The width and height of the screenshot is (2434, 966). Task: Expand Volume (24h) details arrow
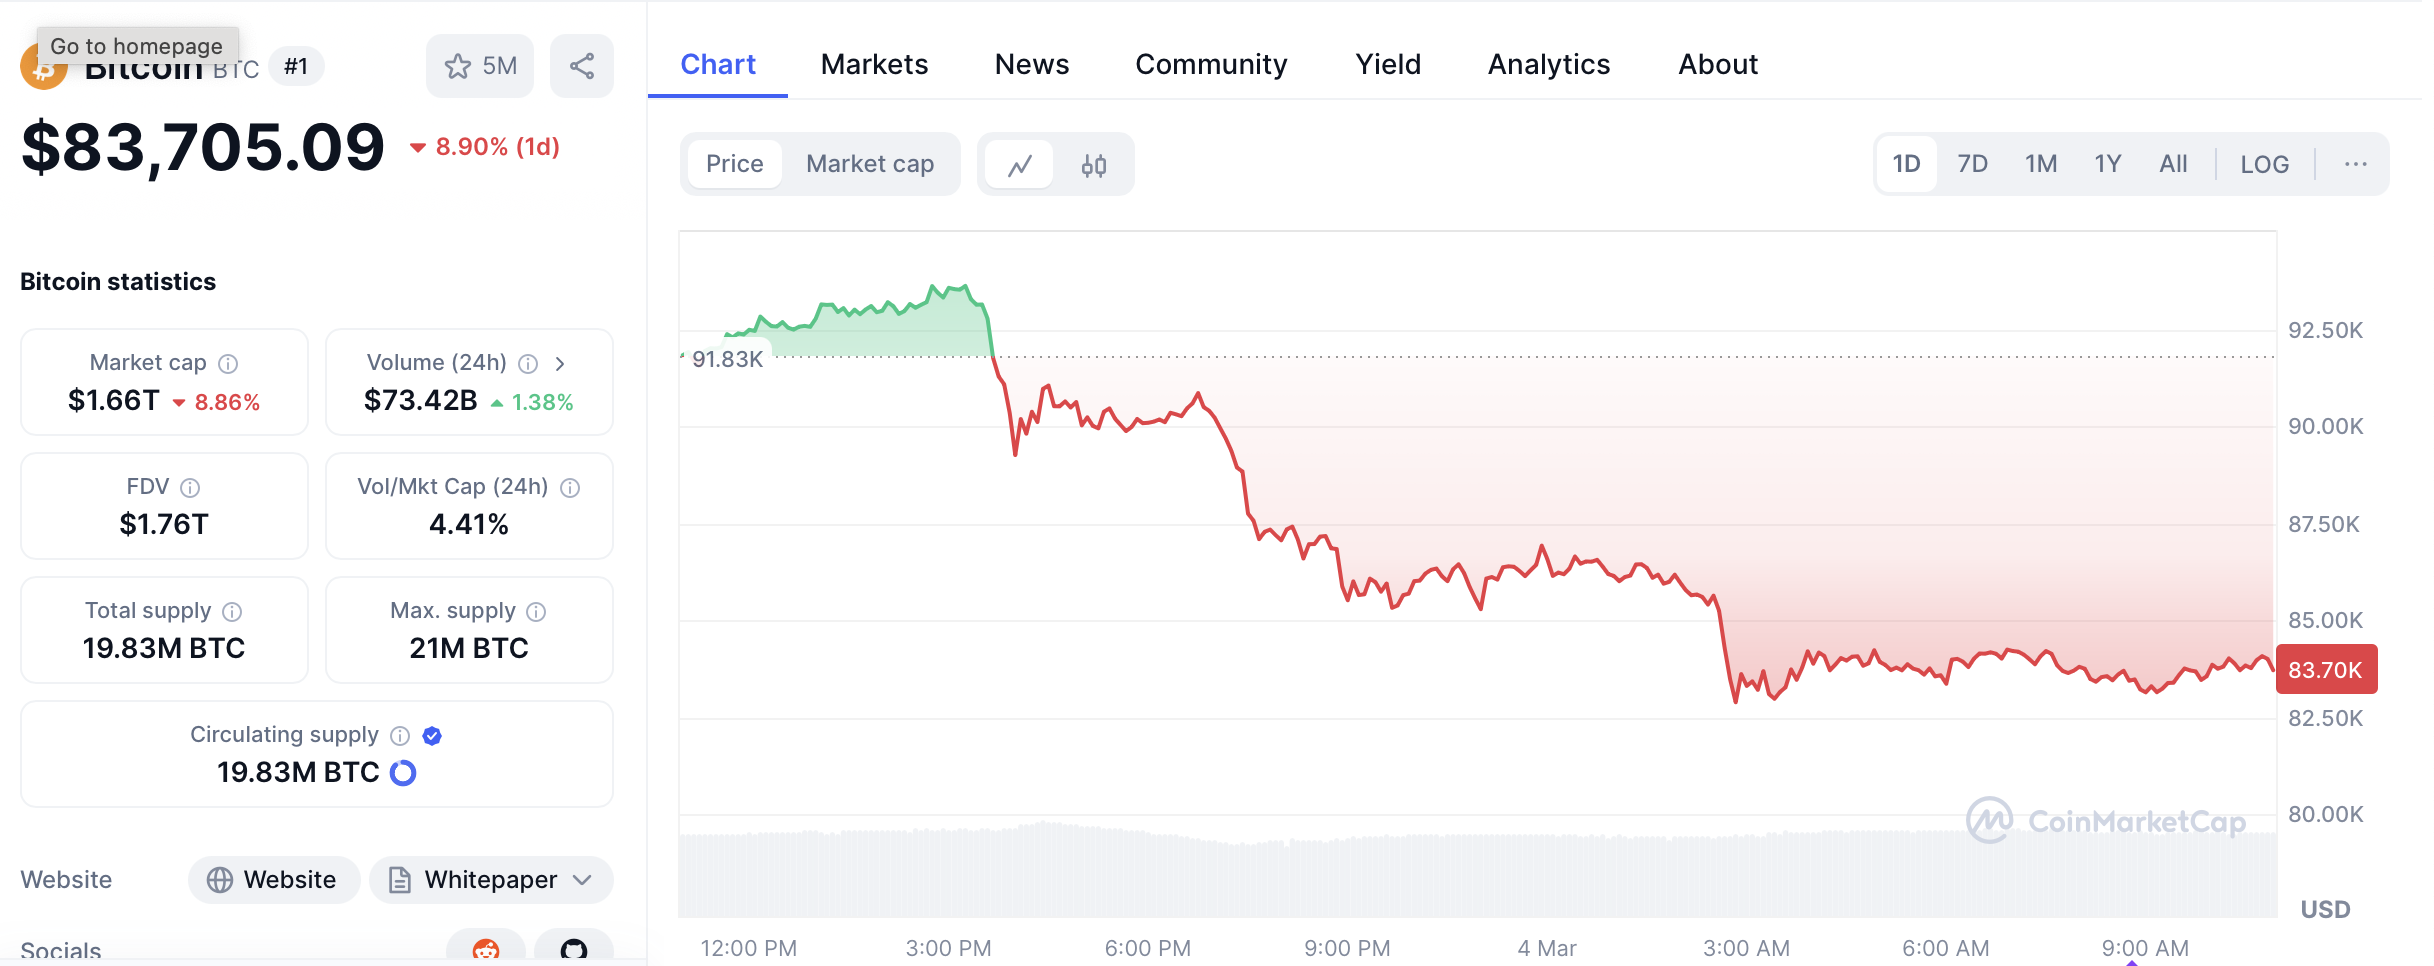coord(560,363)
